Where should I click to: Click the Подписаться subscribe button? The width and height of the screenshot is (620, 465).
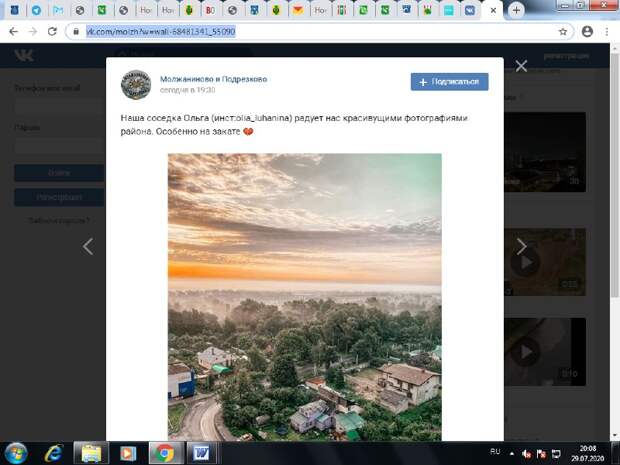(x=450, y=82)
